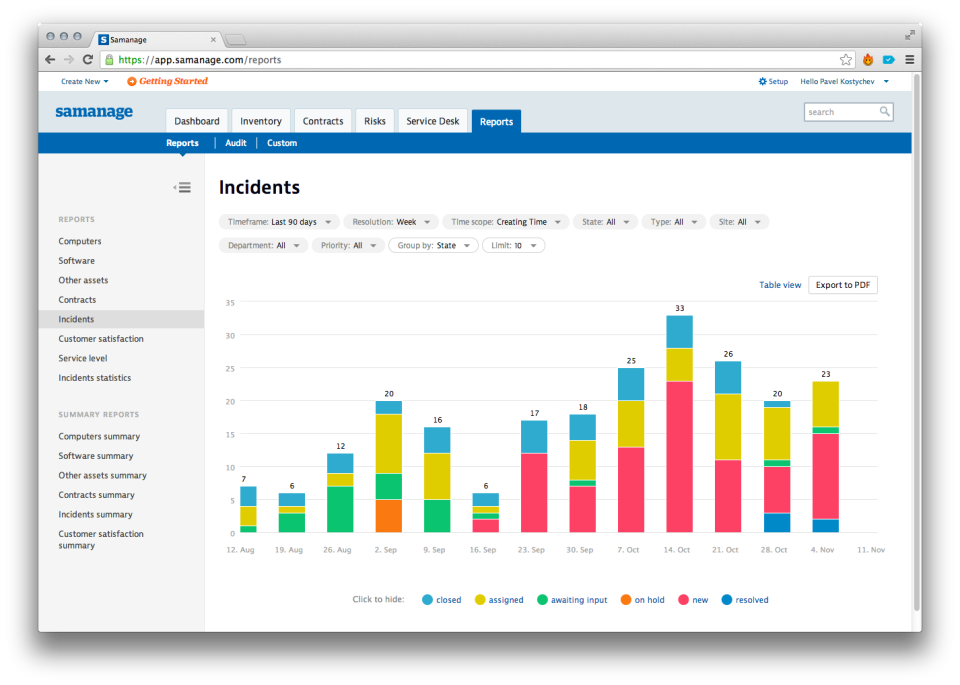The height and width of the screenshot is (685, 960).
Task: Click the browser reload icon
Action: pos(88,59)
